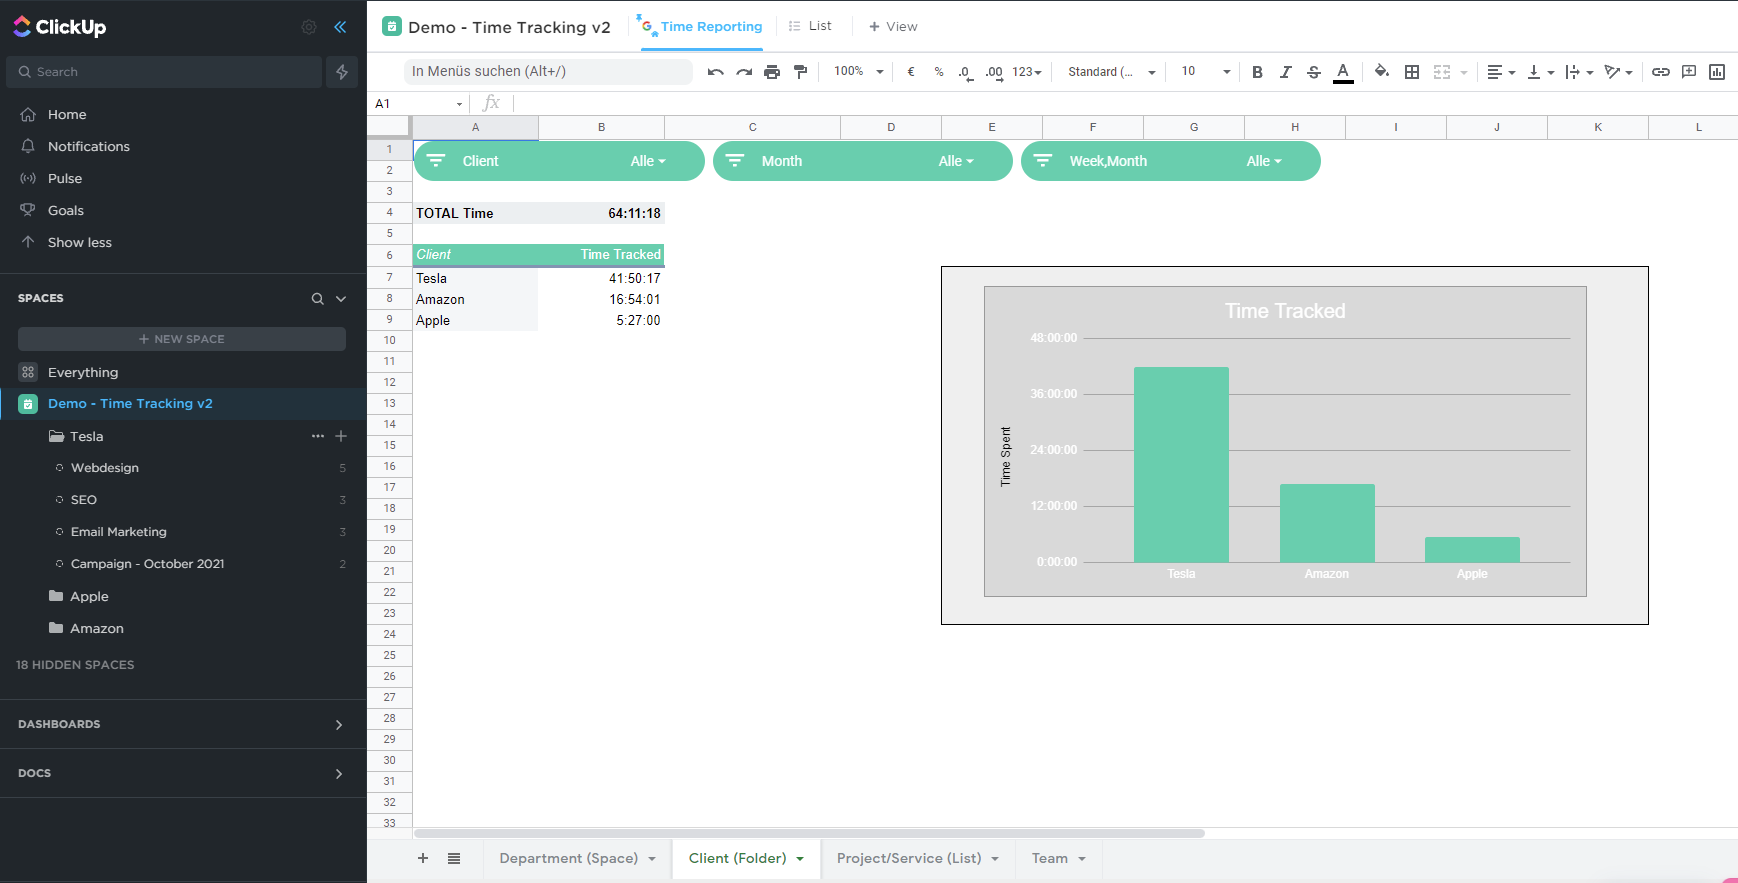
Task: Switch to the Time Reporting view tab
Action: click(701, 27)
